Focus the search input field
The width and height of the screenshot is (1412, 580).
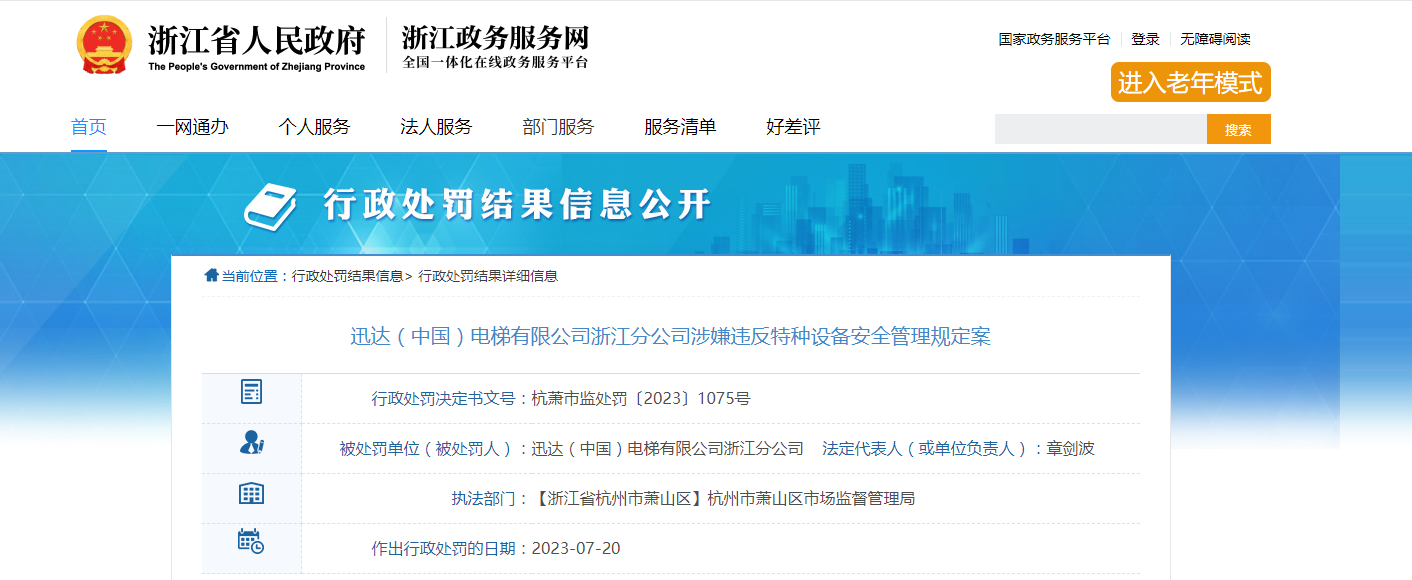tap(1101, 129)
